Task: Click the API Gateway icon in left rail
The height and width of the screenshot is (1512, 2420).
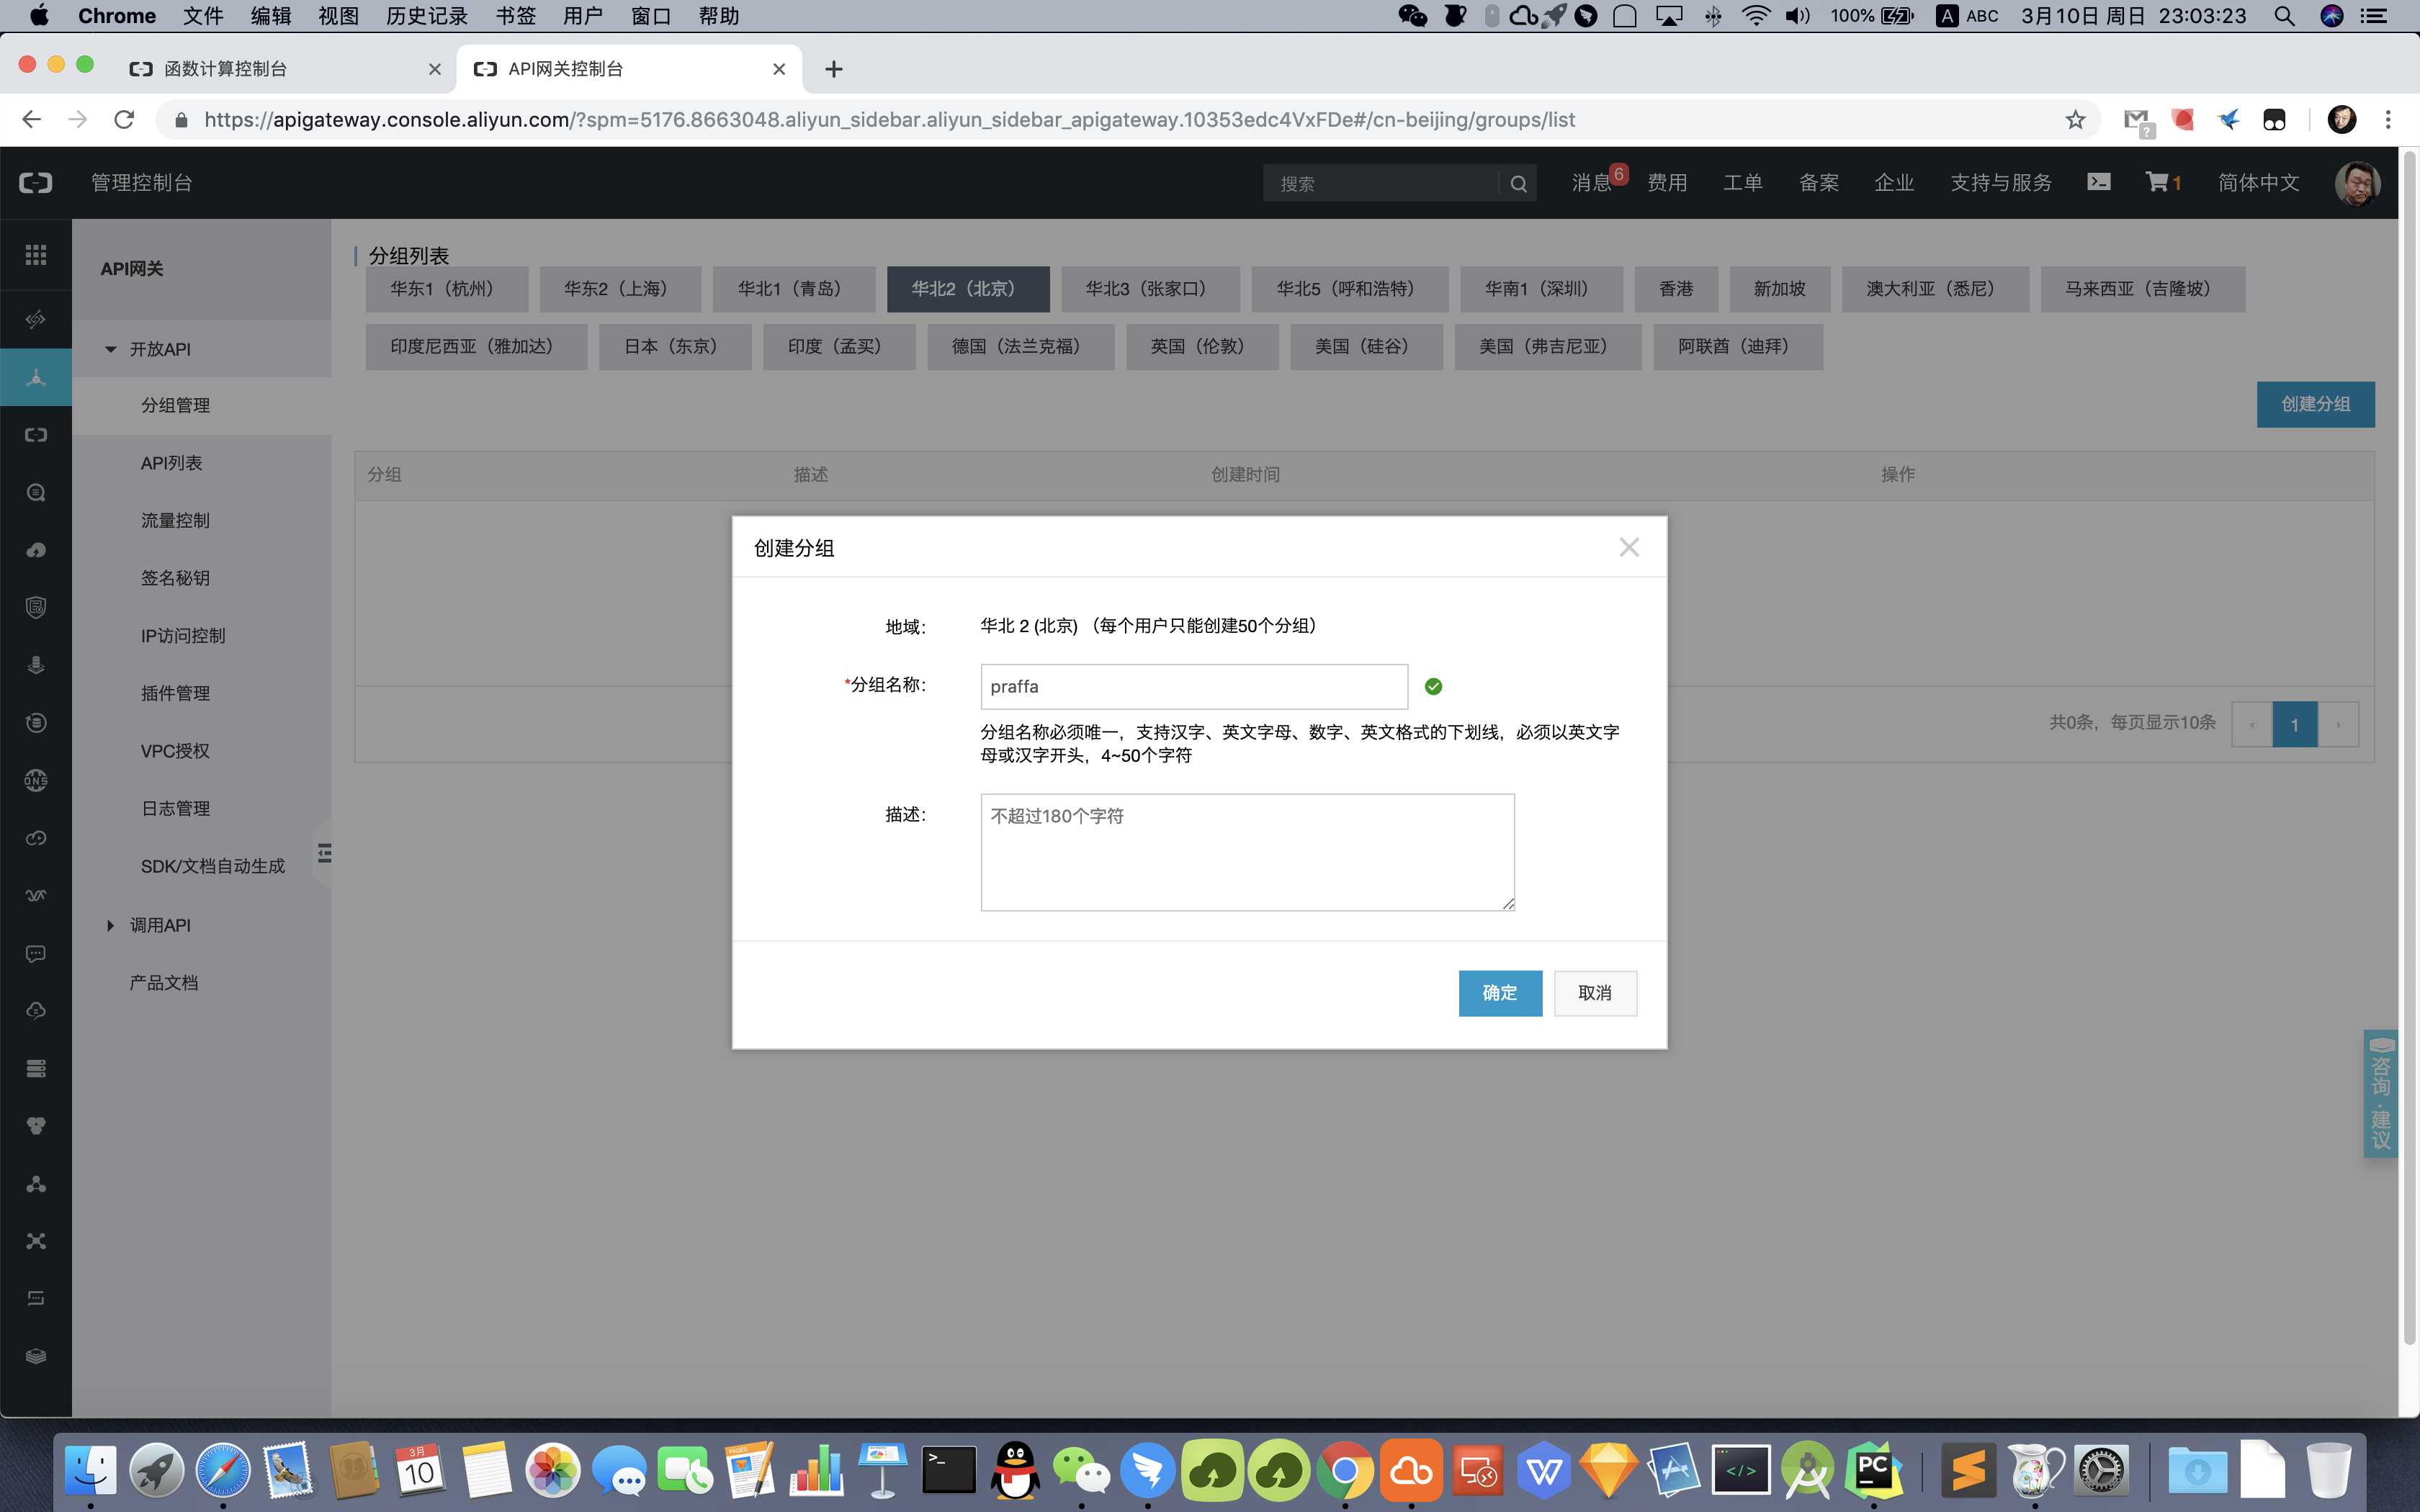Action: [36, 377]
